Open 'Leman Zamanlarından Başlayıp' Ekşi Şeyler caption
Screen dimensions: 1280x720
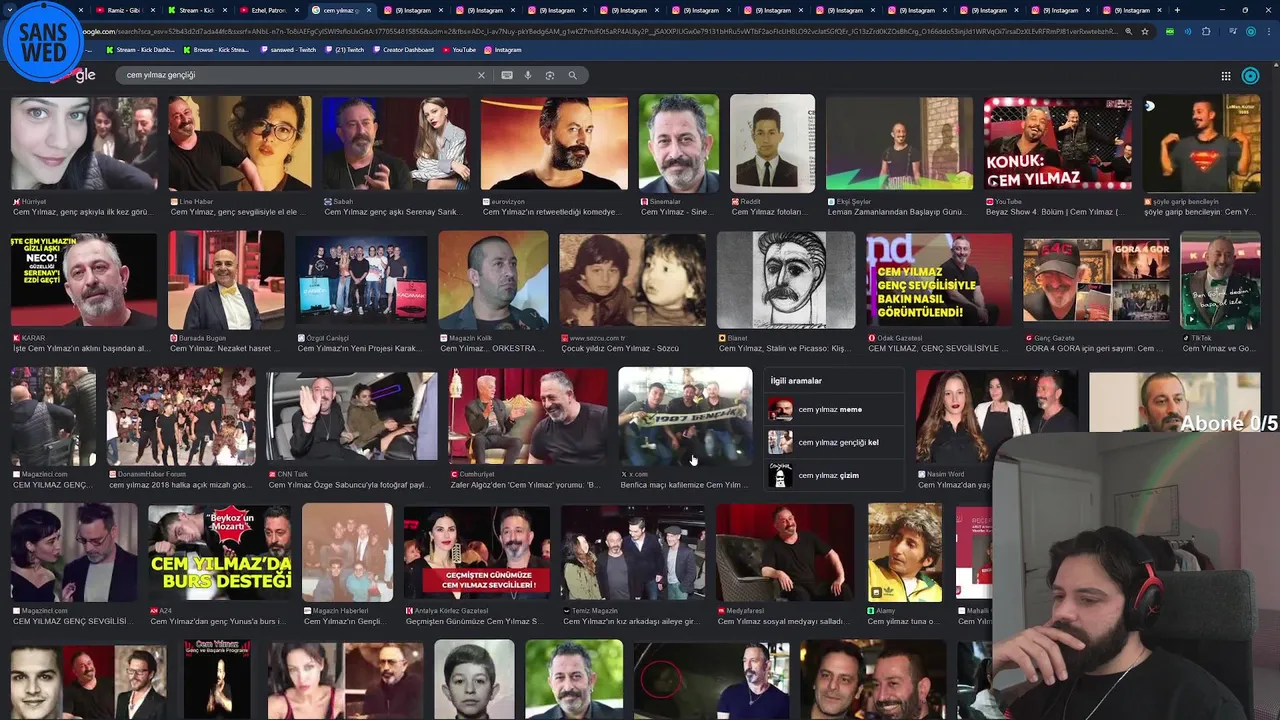click(898, 212)
